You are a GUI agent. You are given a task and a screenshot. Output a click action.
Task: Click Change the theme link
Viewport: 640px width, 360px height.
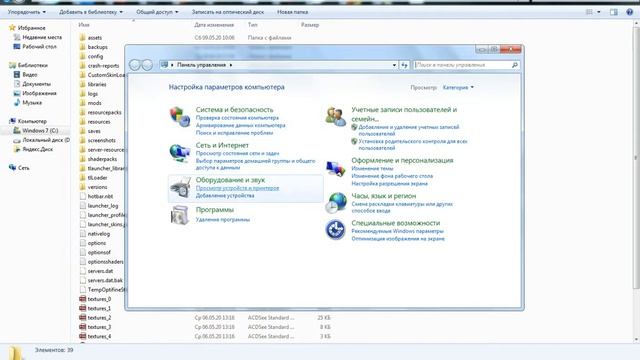(x=372, y=168)
